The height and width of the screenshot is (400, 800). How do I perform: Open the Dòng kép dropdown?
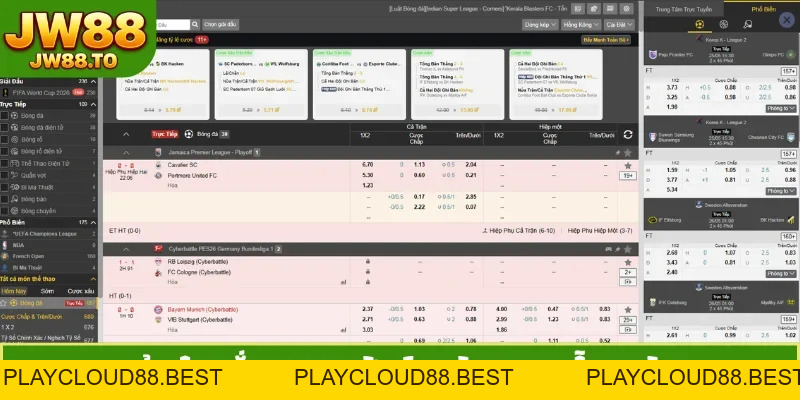[x=540, y=24]
